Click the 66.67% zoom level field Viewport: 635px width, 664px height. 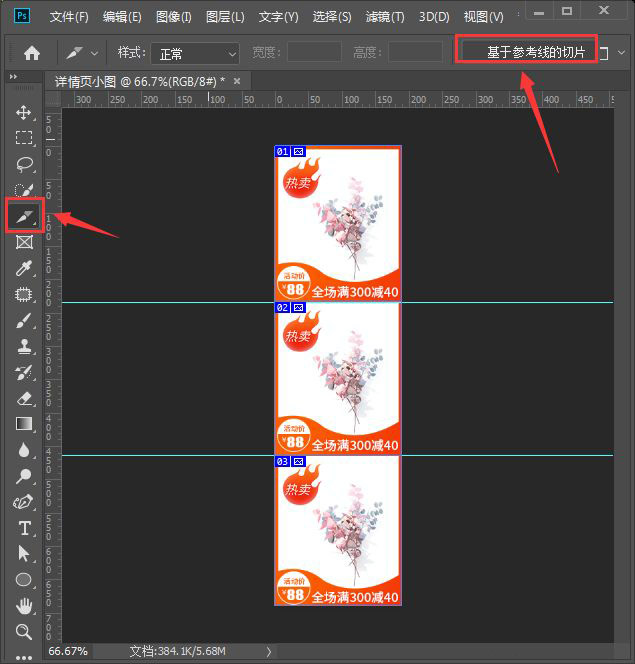[68, 651]
